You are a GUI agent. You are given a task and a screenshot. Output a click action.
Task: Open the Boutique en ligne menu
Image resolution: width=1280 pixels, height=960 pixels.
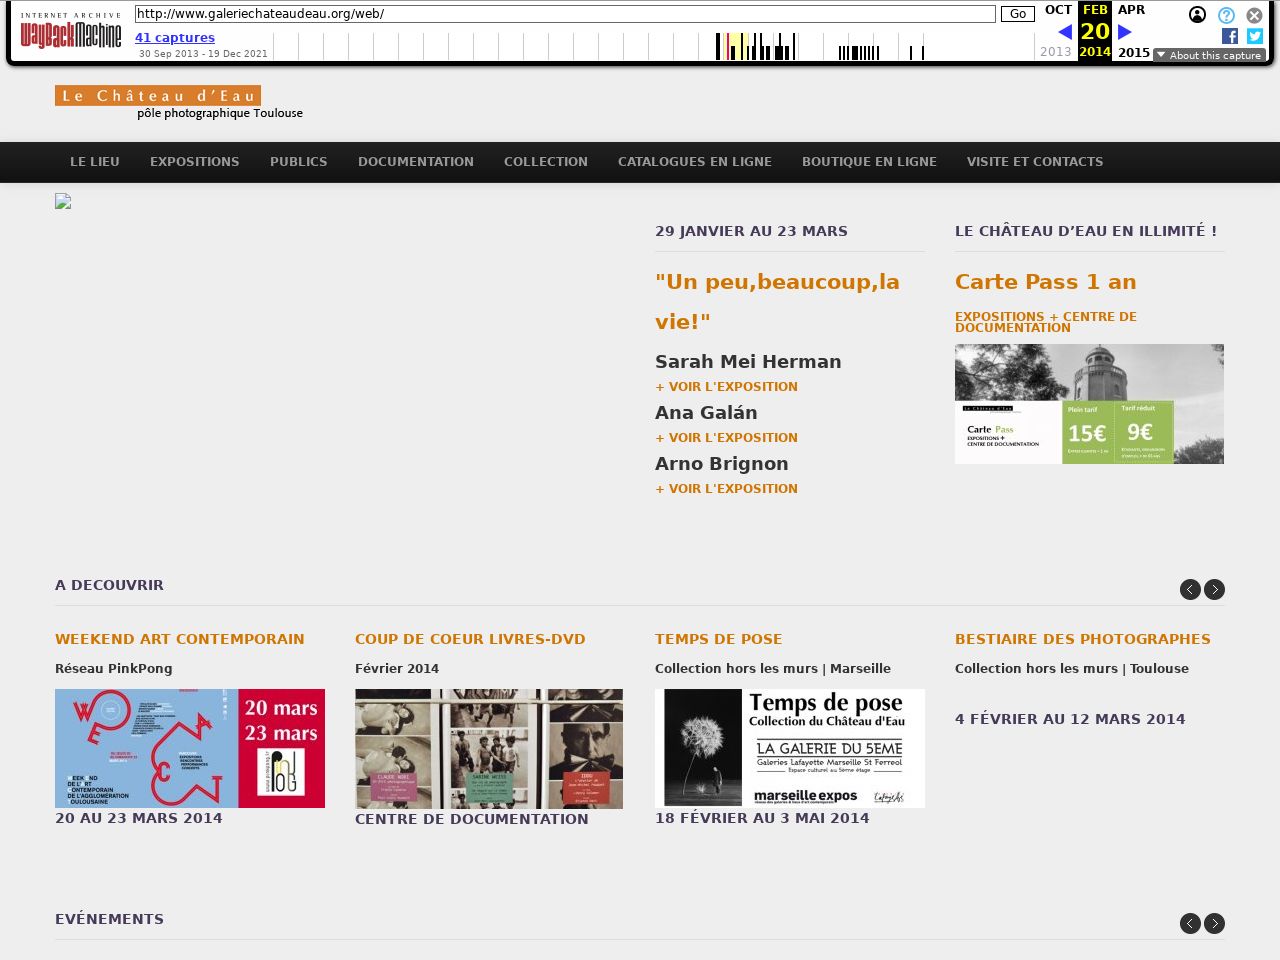pyautogui.click(x=869, y=162)
